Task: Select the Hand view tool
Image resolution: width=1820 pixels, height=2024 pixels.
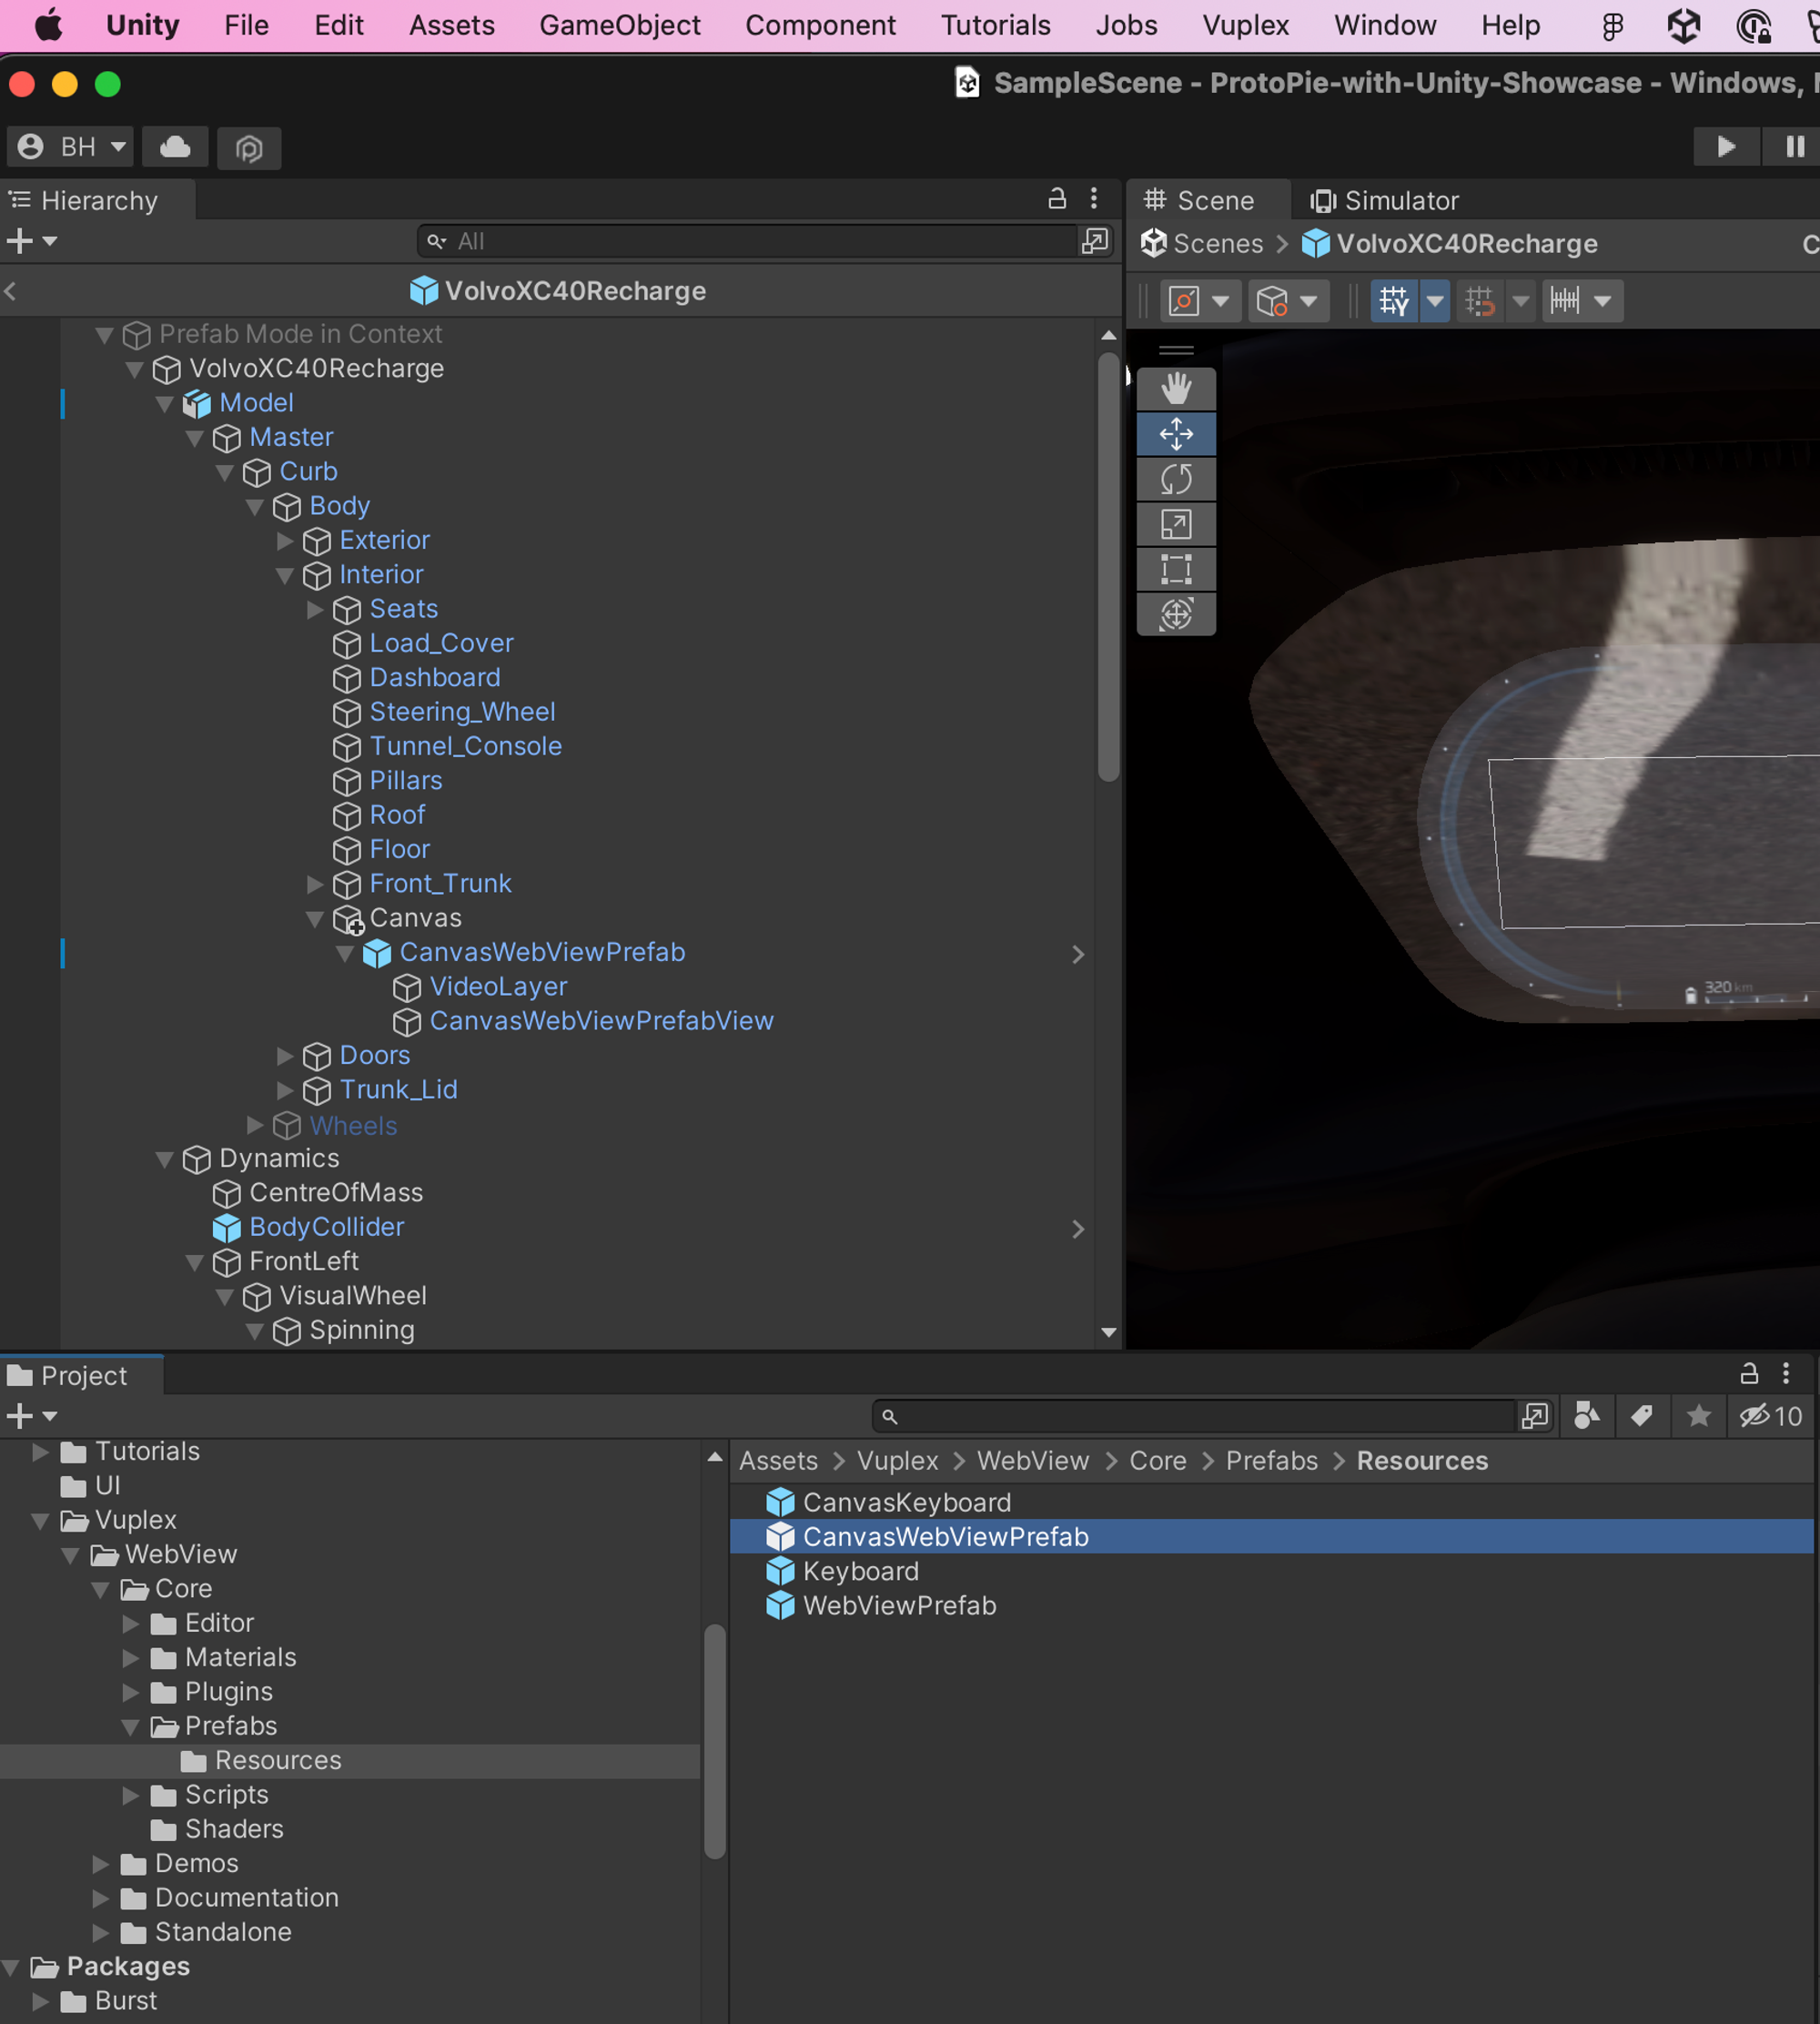Action: [1176, 389]
